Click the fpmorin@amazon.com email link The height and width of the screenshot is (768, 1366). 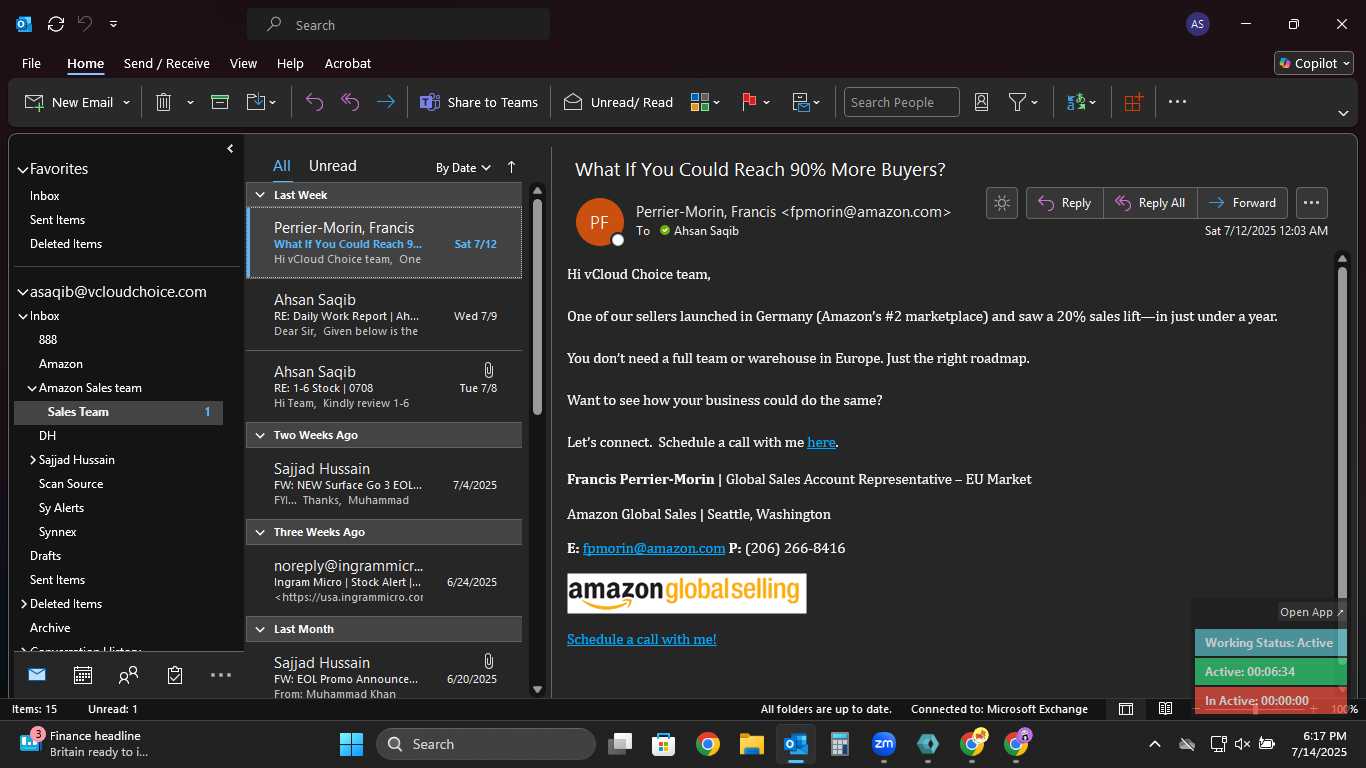[654, 548]
